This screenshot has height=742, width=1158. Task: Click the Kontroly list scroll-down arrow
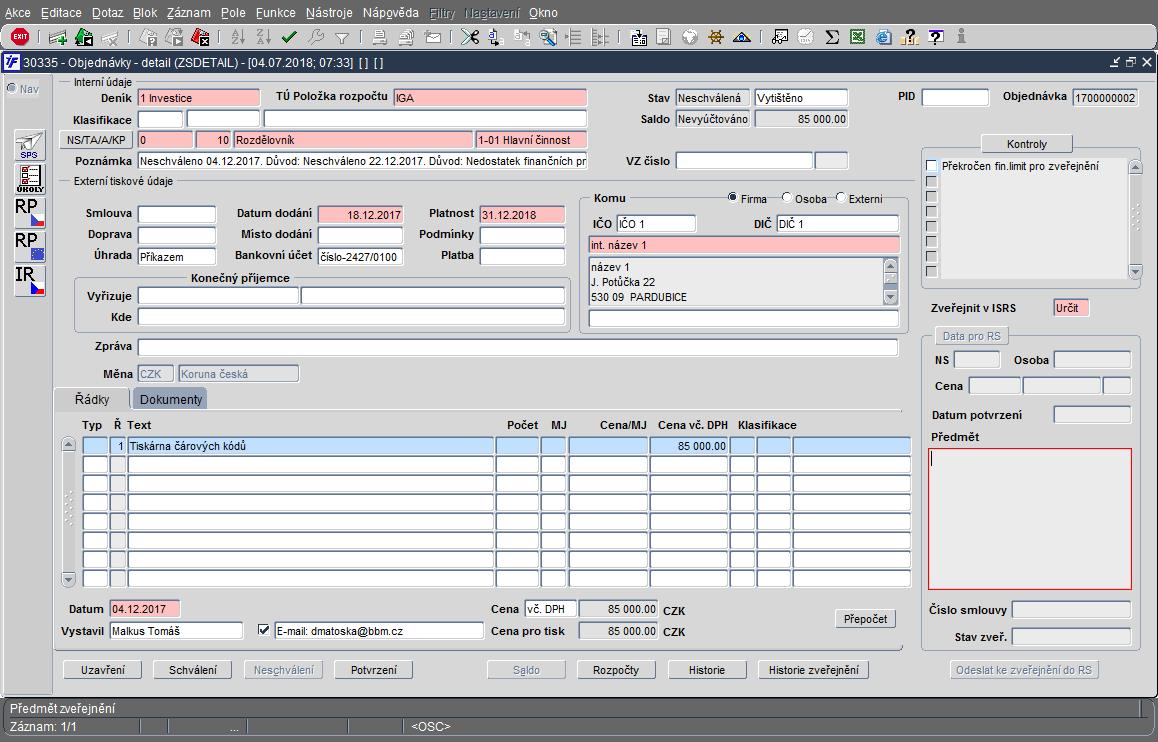coord(1136,272)
